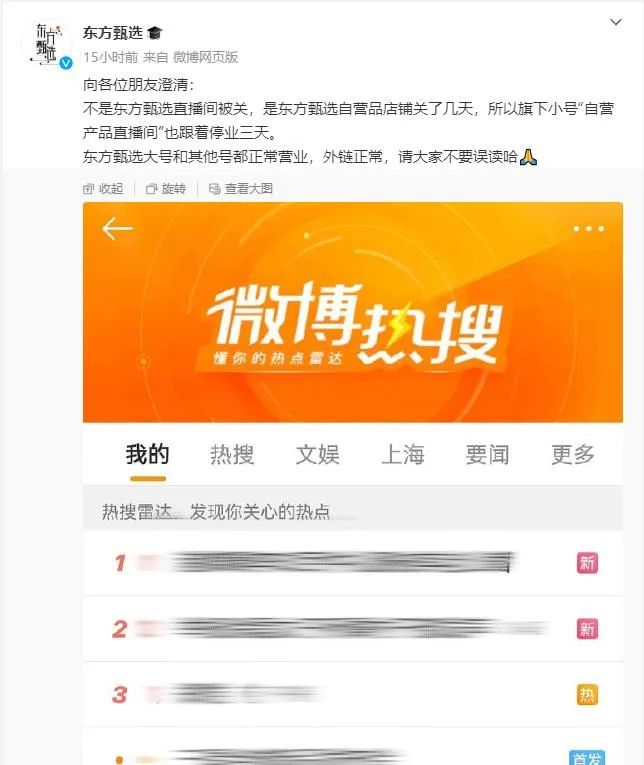644x765 pixels.
Task: Click the 东方甄选 account name link
Action: point(113,33)
